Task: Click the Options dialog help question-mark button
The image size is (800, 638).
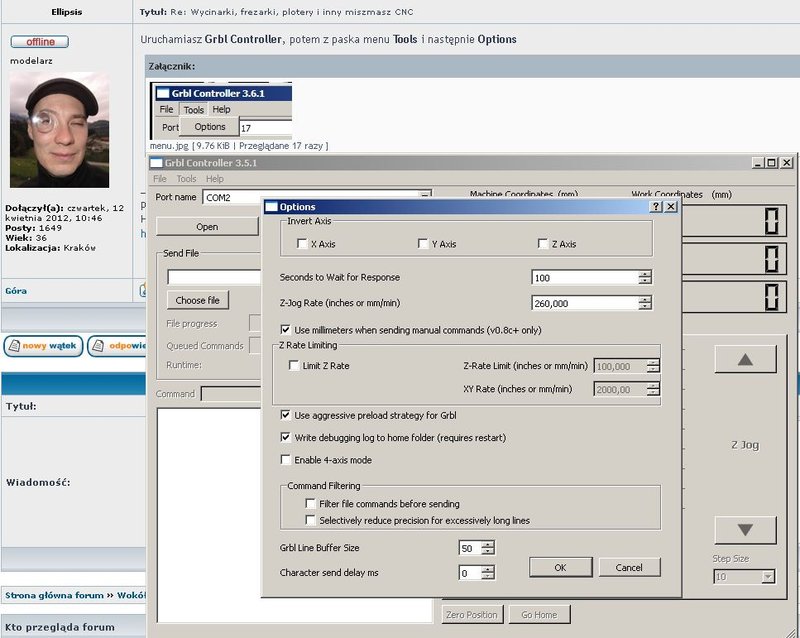Action: [x=656, y=207]
